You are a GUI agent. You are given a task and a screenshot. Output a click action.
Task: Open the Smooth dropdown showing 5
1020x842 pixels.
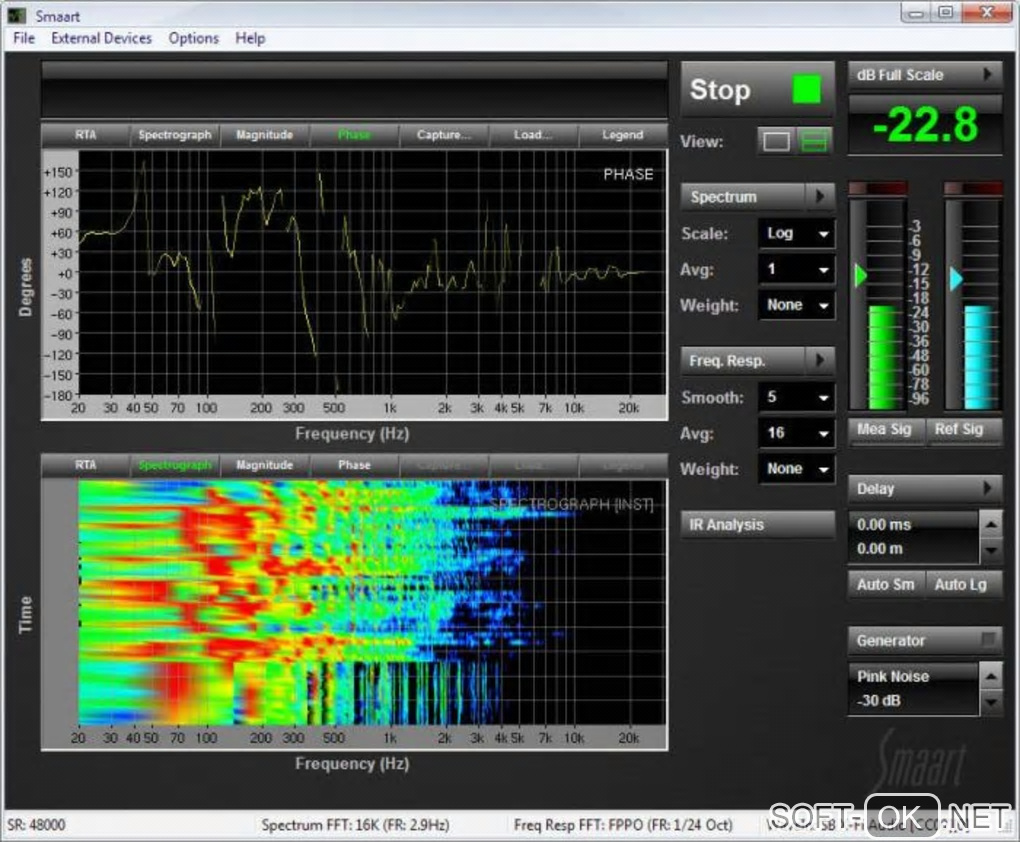[796, 398]
